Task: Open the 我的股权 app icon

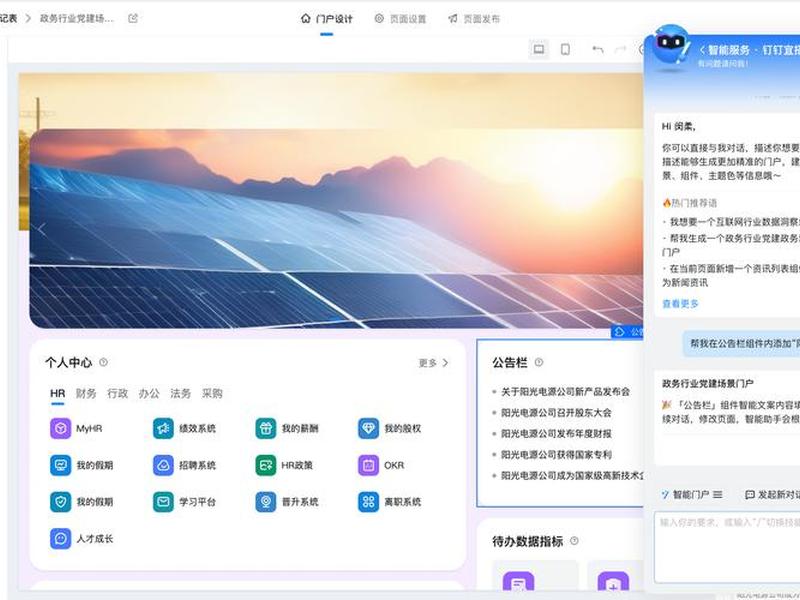Action: pos(368,429)
